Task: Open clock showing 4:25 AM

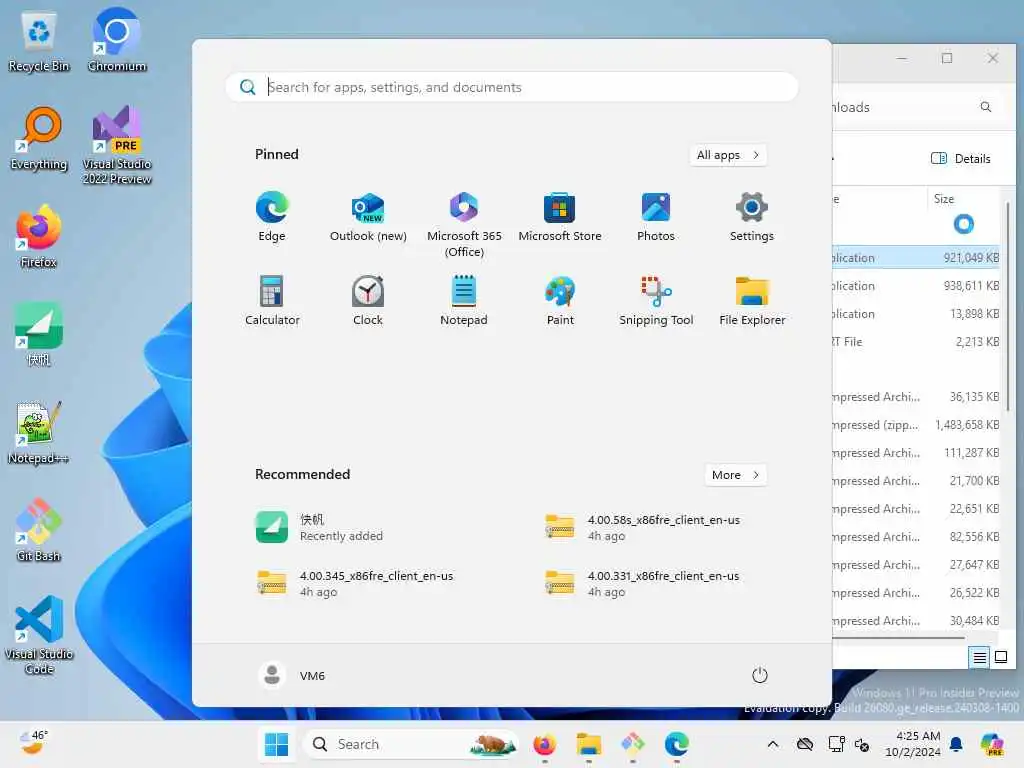Action: [x=913, y=744]
